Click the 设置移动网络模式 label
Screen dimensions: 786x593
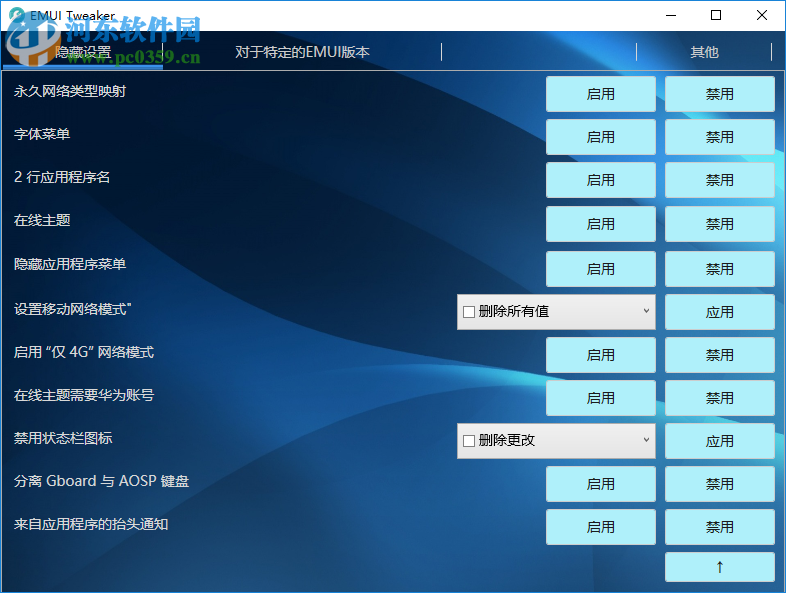72,309
